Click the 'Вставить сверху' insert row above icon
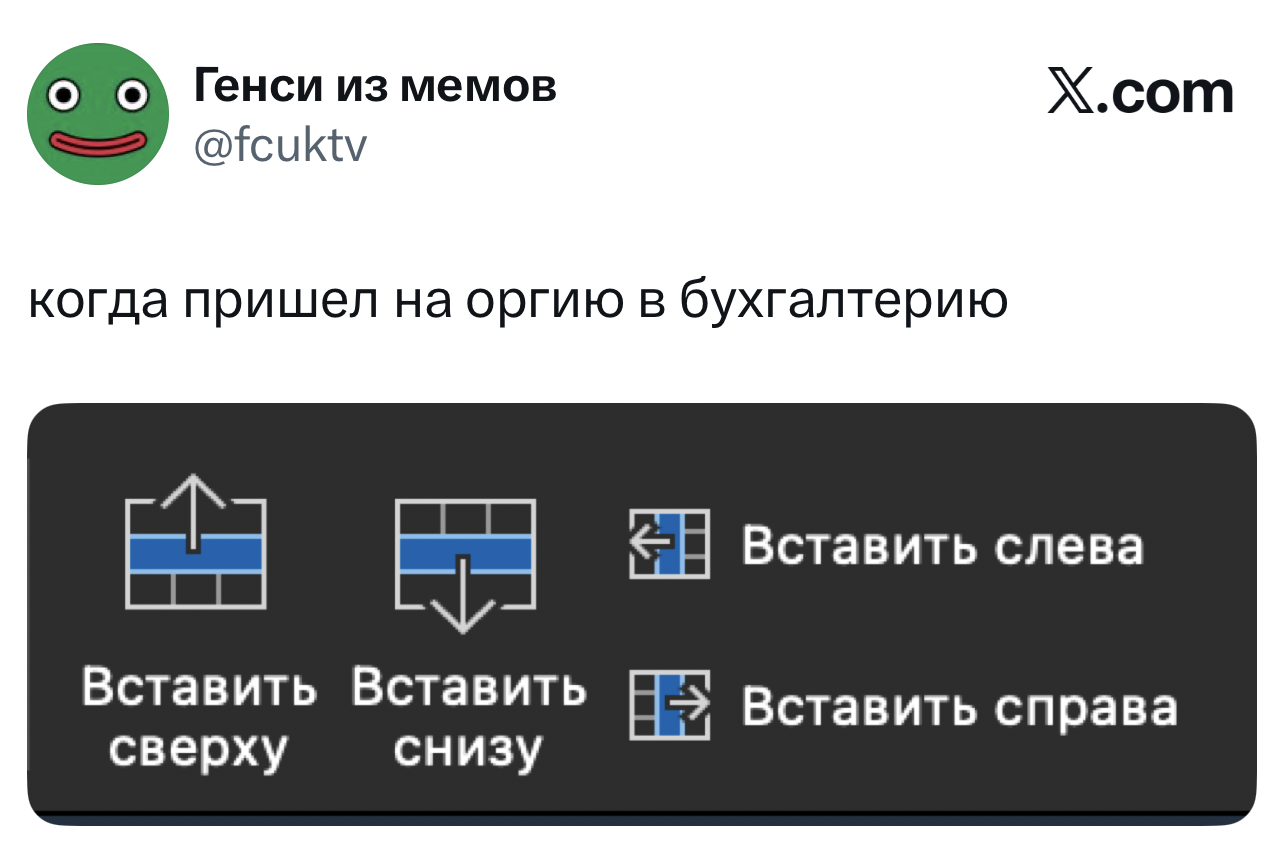The width and height of the screenshot is (1284, 857). click(x=195, y=553)
